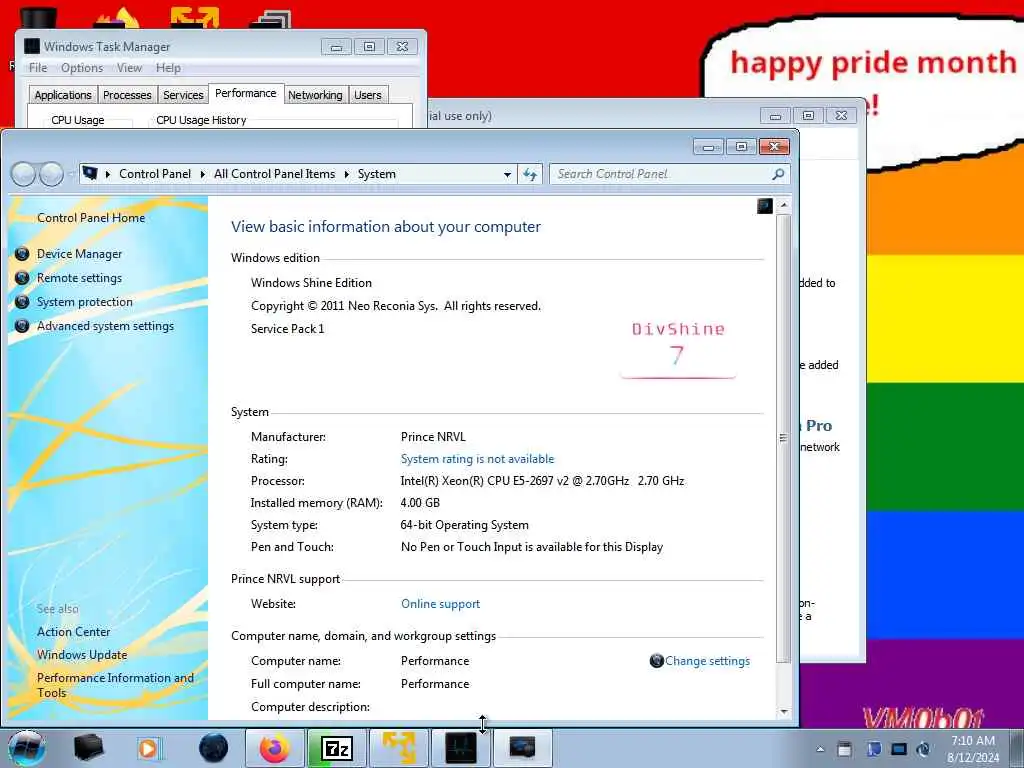Click the network tray icon
Screen dimensions: 1024x768
[x=899, y=749]
